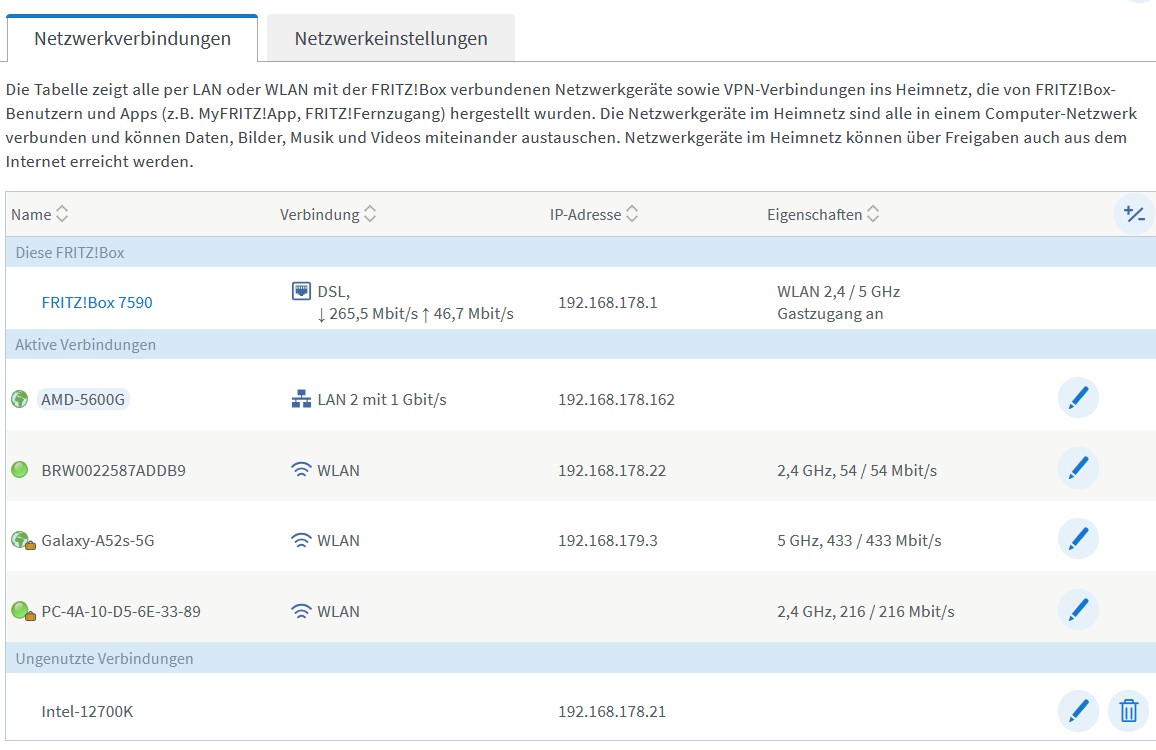Switch to the Netzwerkeinstellungen tab
The height and width of the screenshot is (750, 1156).
(x=391, y=38)
